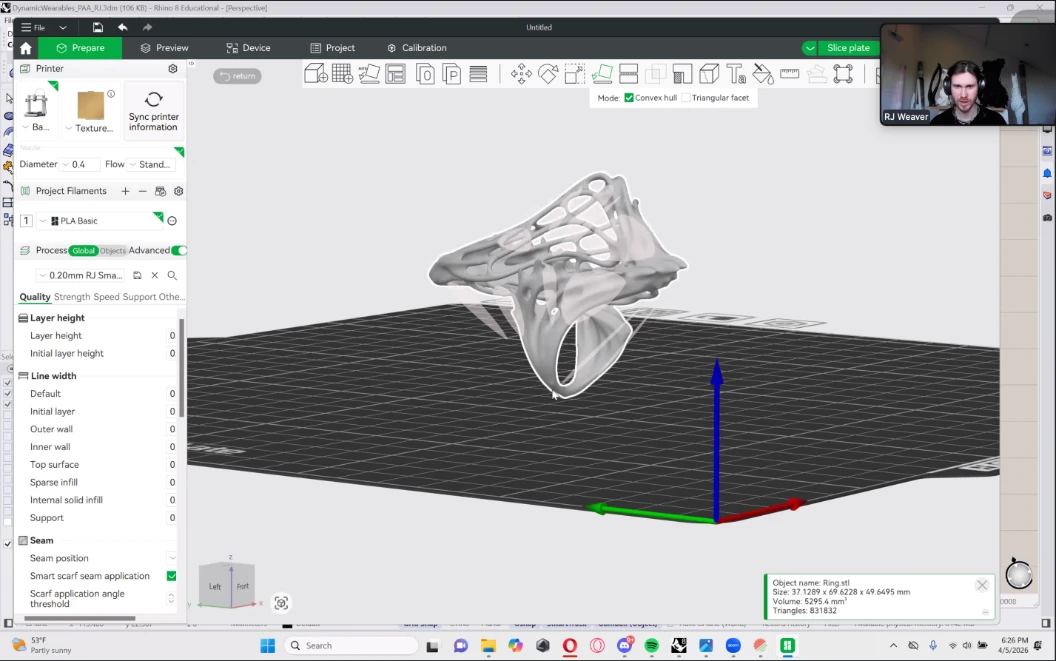Click the Add filament plus icon
The height and width of the screenshot is (661, 1056).
click(x=125, y=191)
